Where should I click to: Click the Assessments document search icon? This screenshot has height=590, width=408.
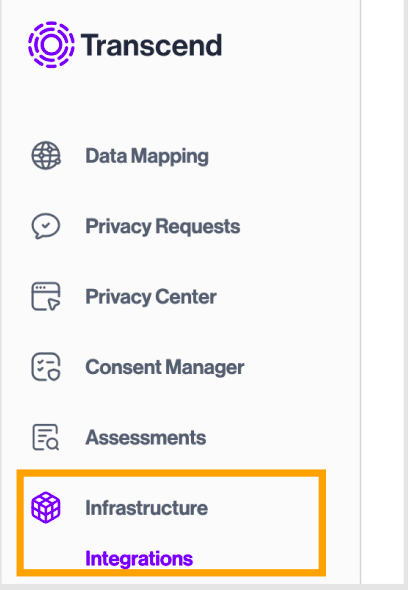46,437
